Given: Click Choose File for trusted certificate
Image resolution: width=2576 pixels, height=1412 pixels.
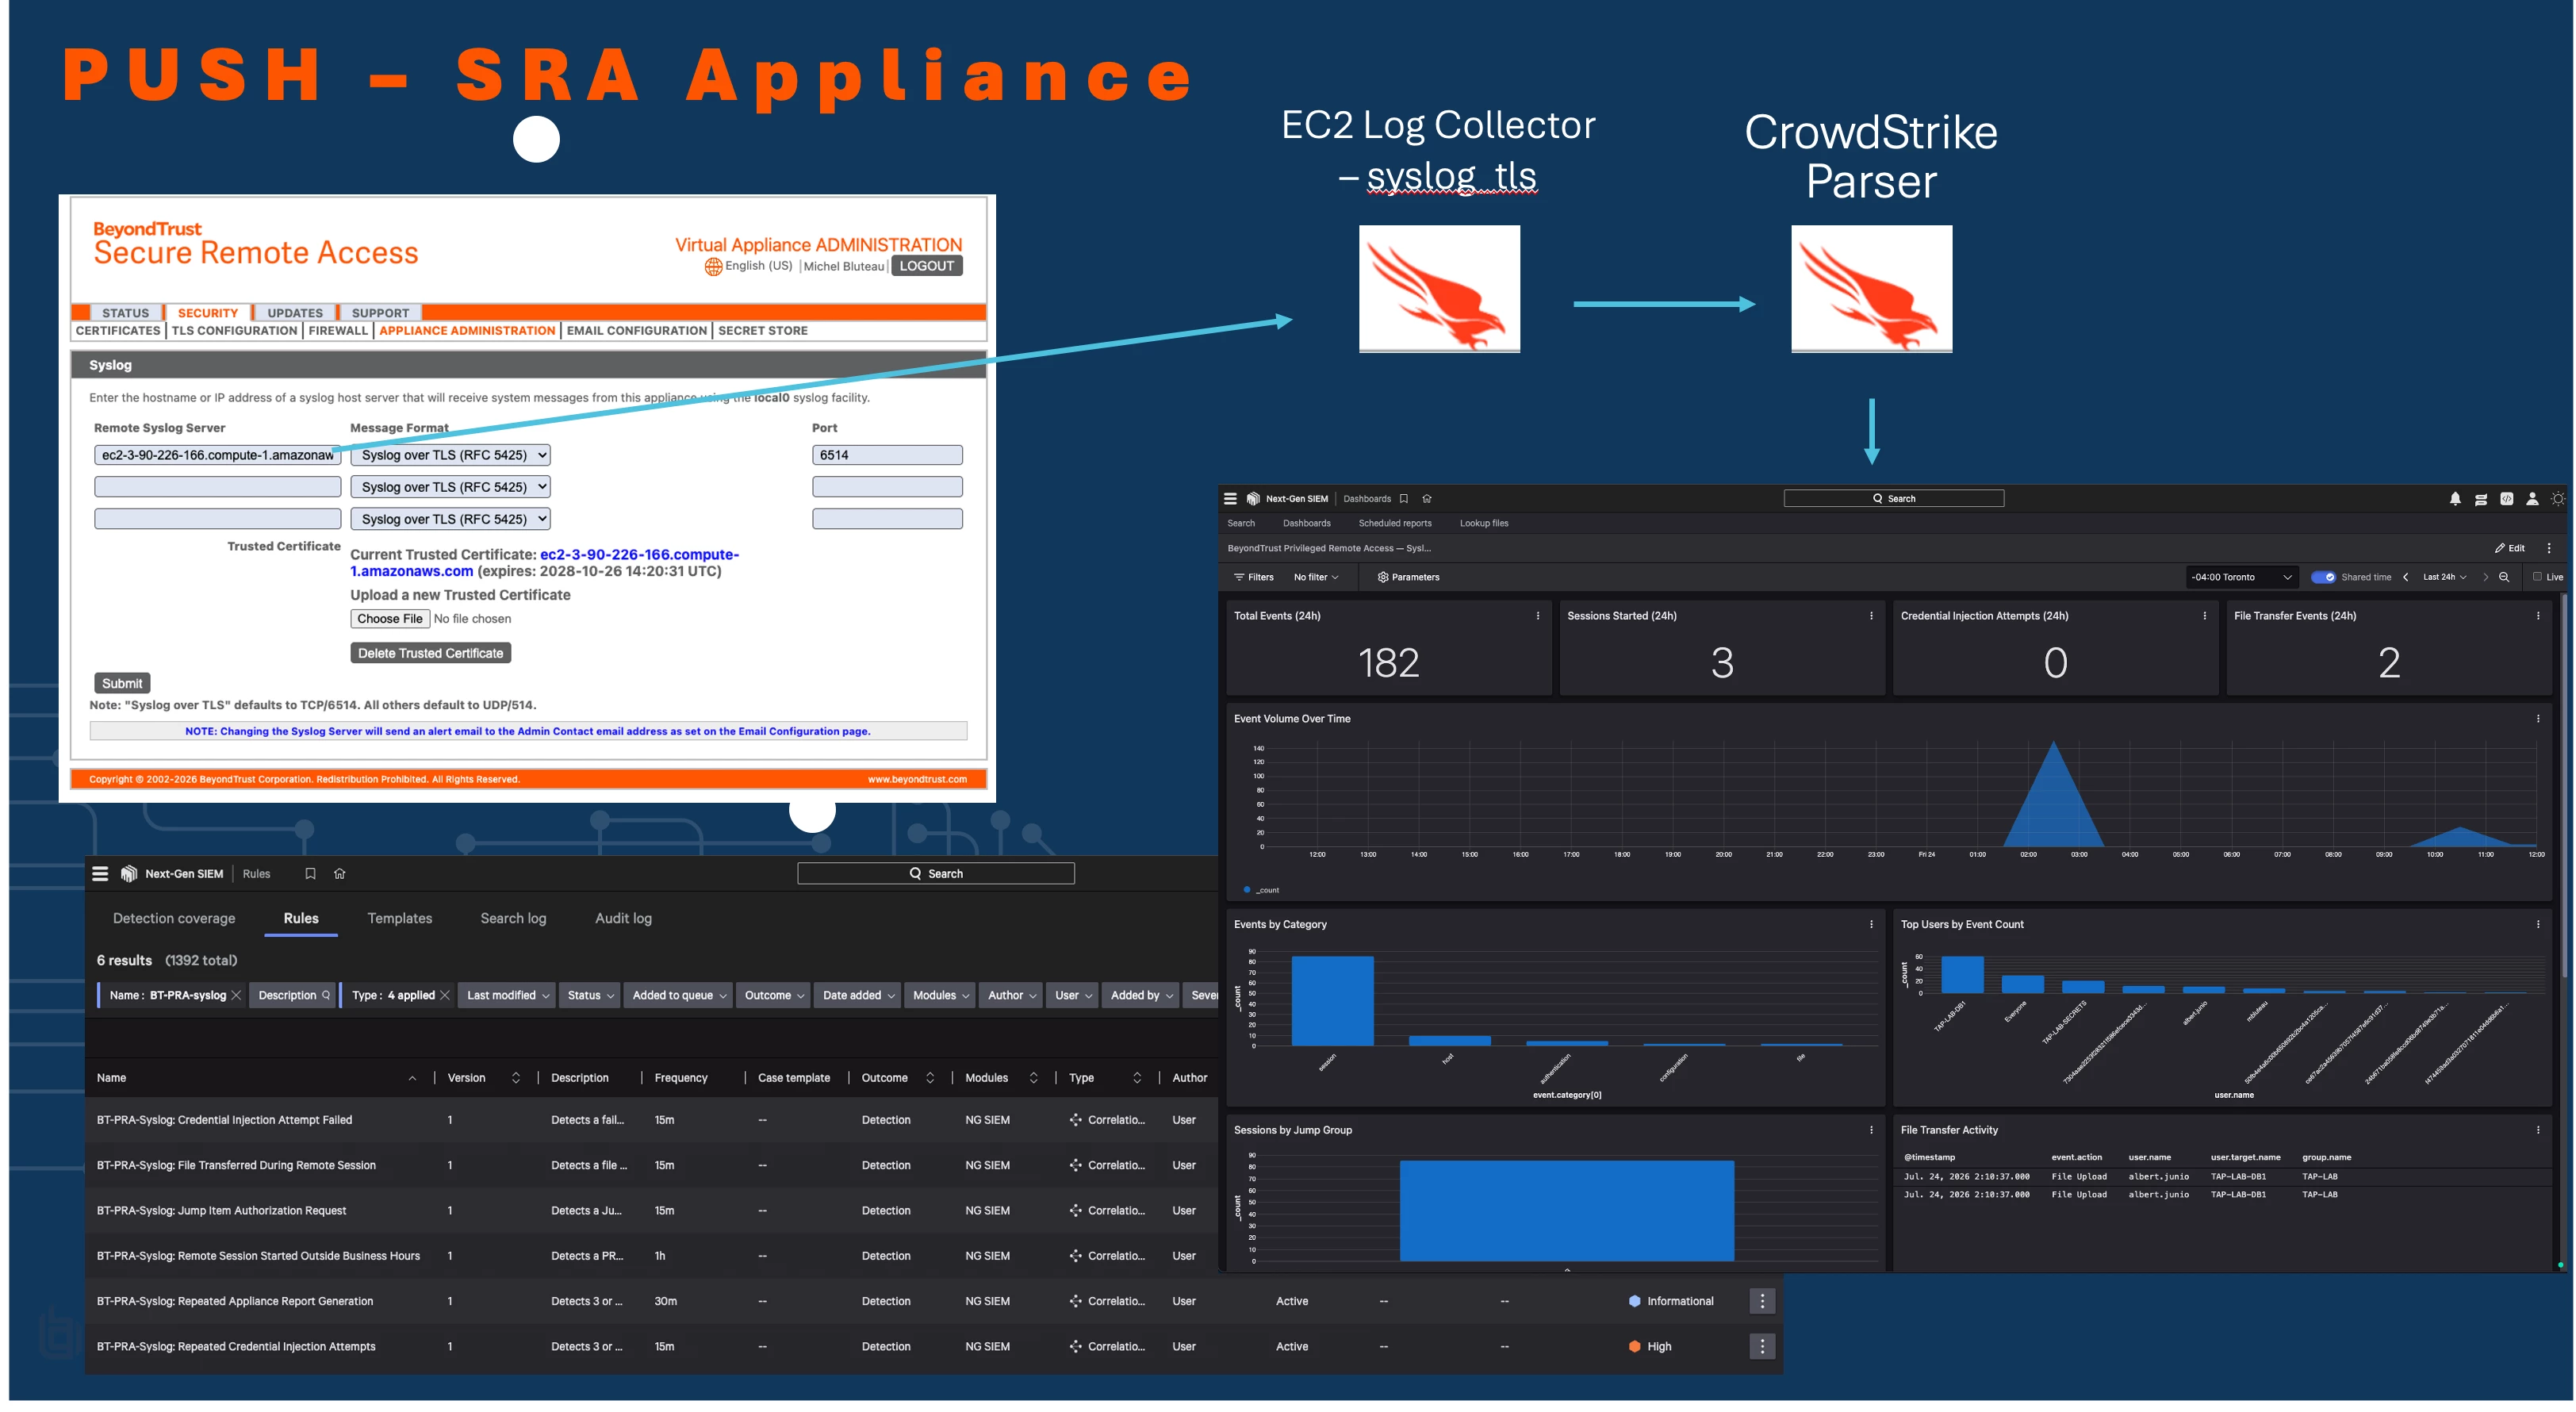Looking at the screenshot, I should (390, 619).
